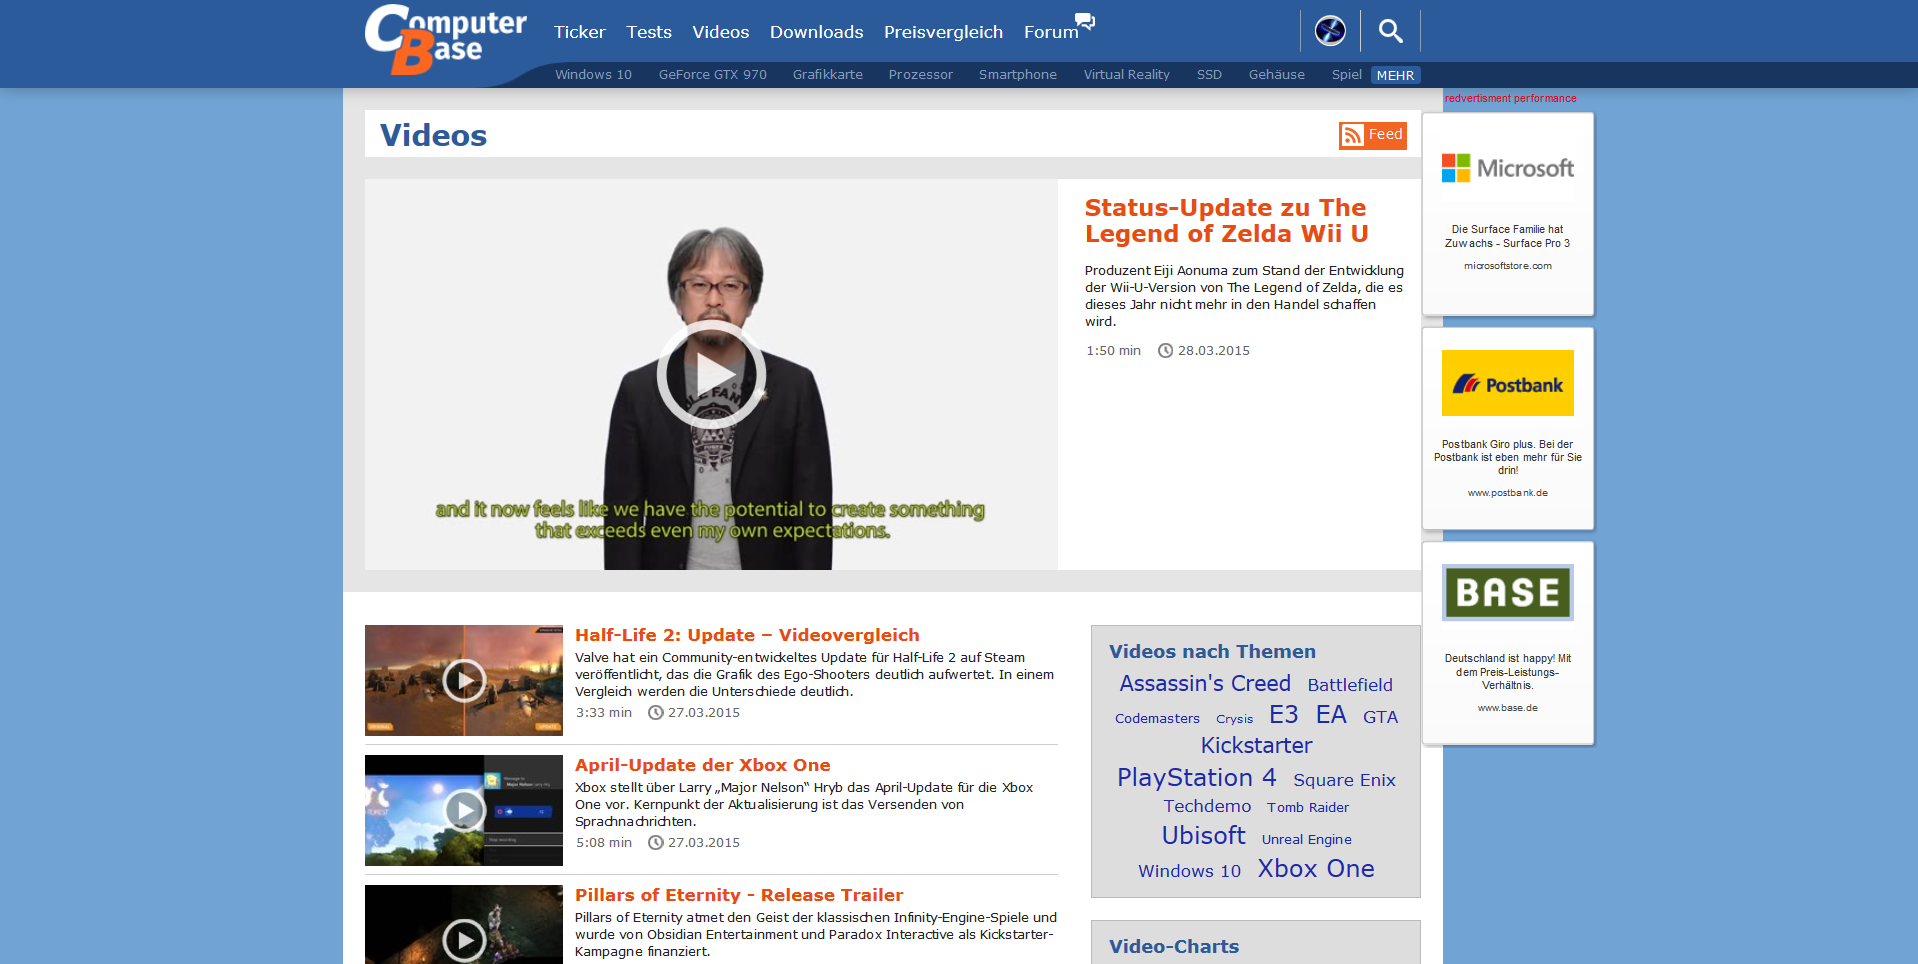The image size is (1918, 964).
Task: Select the Virtual Reality topic
Action: 1127,75
